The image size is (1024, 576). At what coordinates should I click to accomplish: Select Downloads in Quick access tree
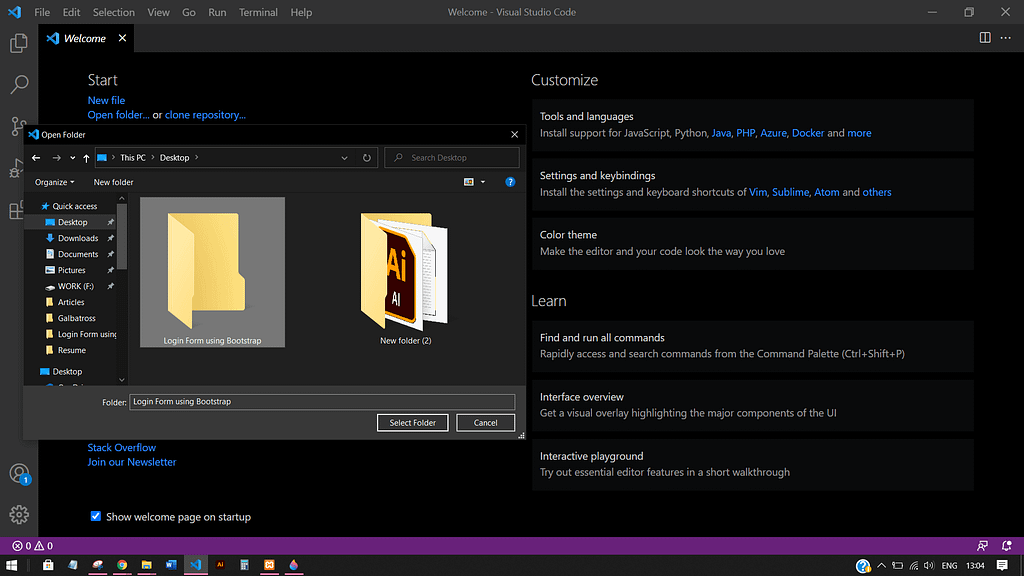tap(78, 238)
